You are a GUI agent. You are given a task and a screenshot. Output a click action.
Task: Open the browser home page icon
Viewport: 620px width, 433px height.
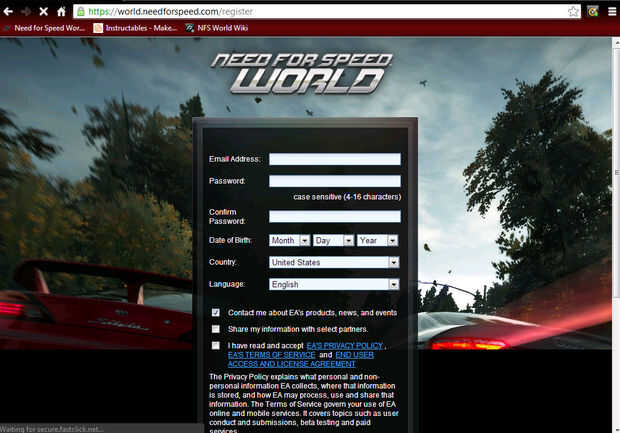coord(61,11)
